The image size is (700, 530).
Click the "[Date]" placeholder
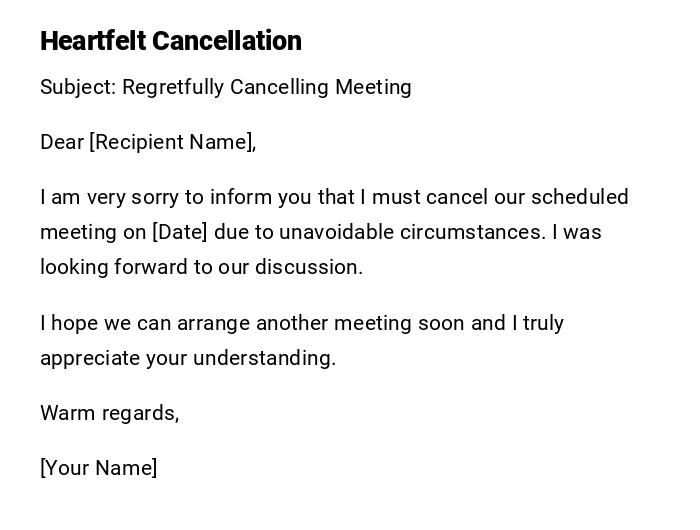(180, 232)
